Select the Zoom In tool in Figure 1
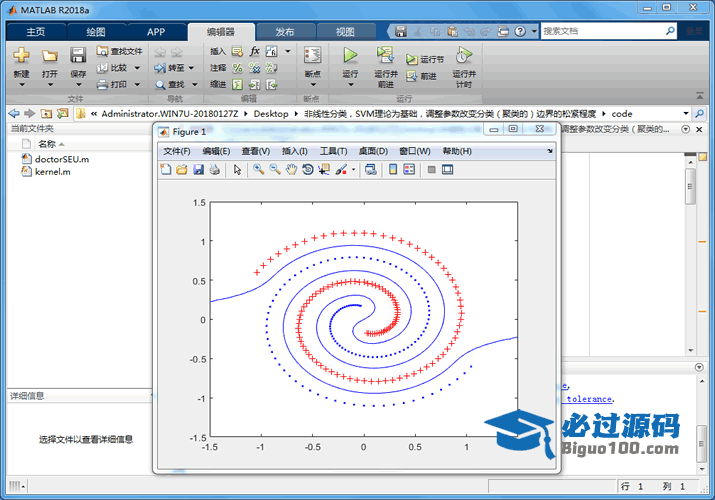715x500 pixels. coord(259,170)
